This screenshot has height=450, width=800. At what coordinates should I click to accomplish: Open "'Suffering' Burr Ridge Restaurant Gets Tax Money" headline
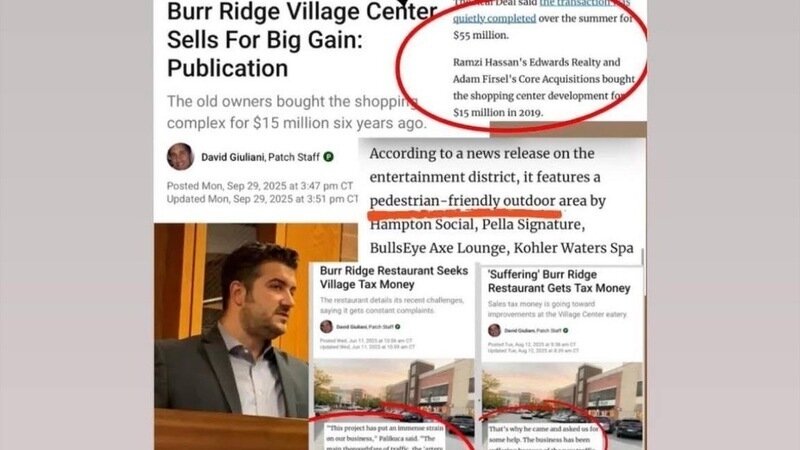click(x=559, y=281)
